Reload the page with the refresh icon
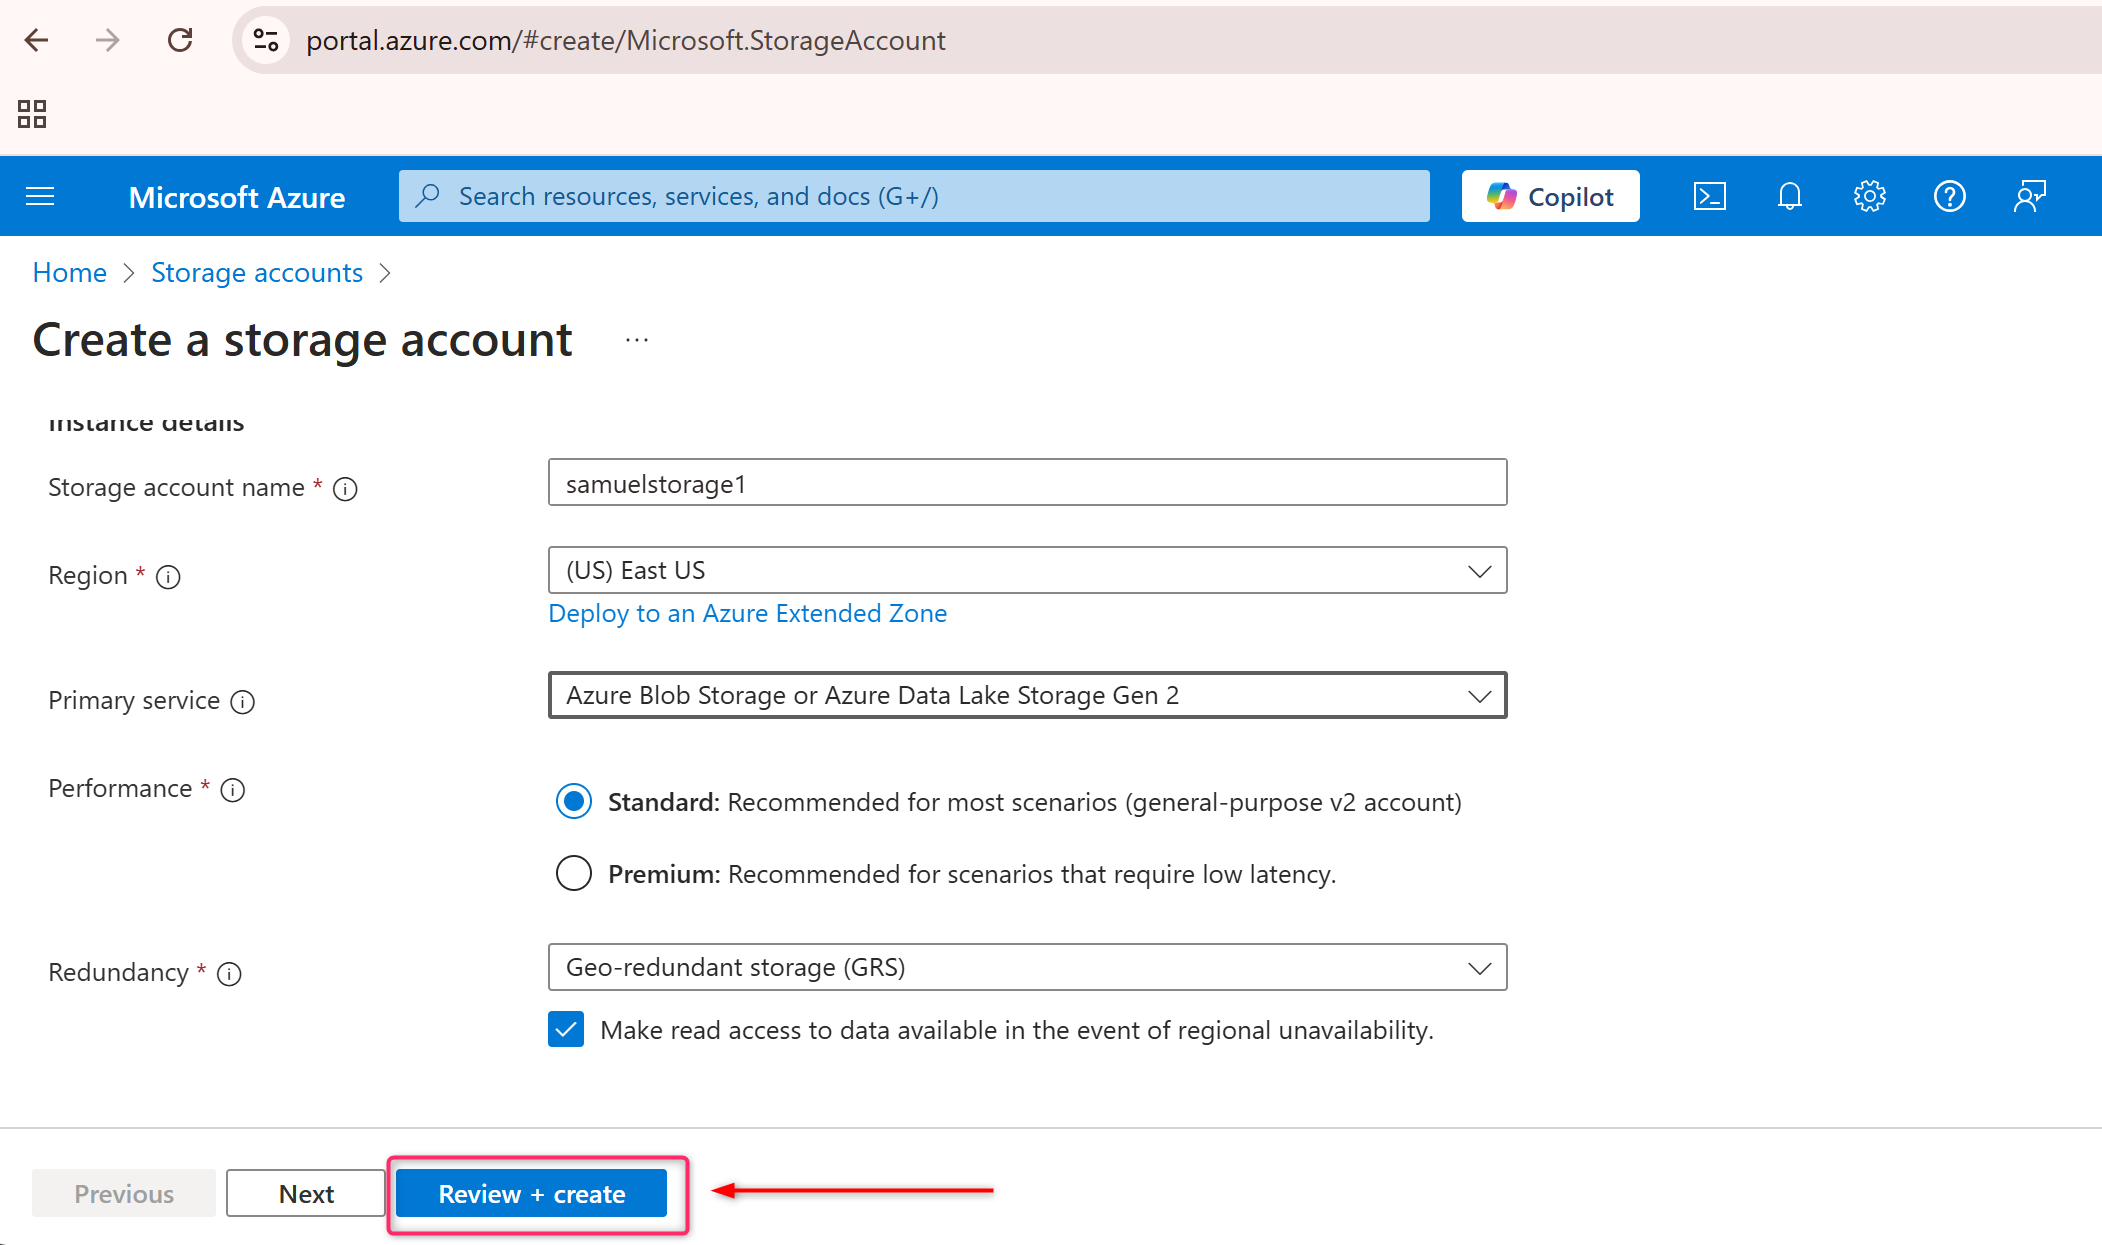 [180, 40]
